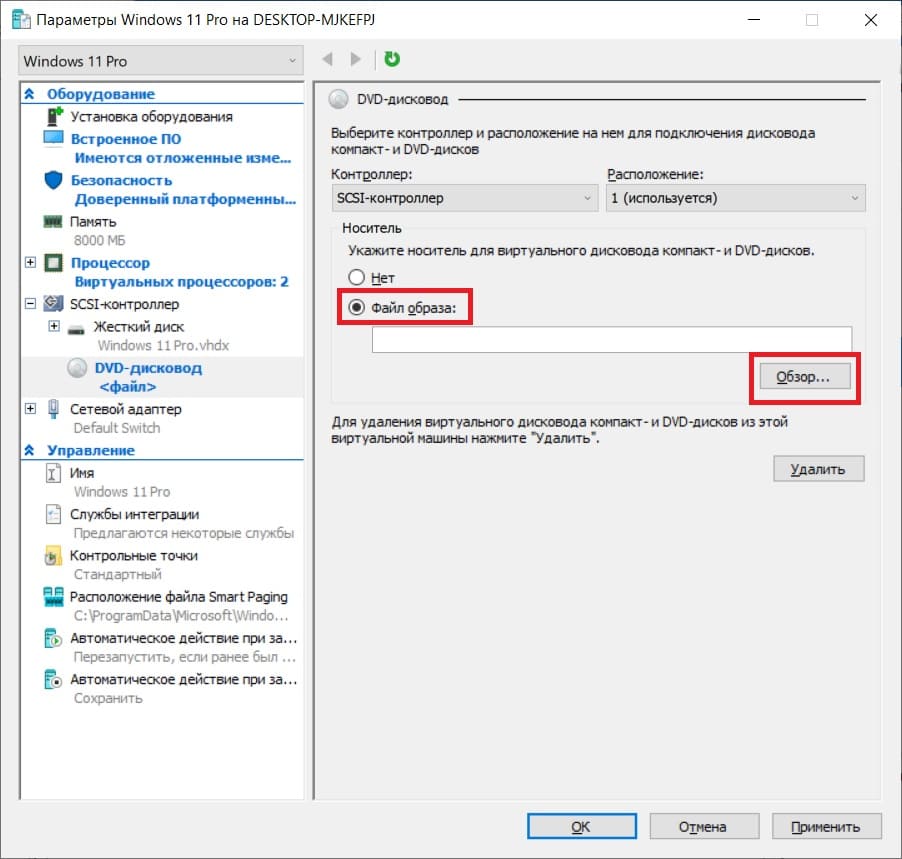Click the DVD-дисковод disc icon in tree
This screenshot has height=859, width=902.
77,368
